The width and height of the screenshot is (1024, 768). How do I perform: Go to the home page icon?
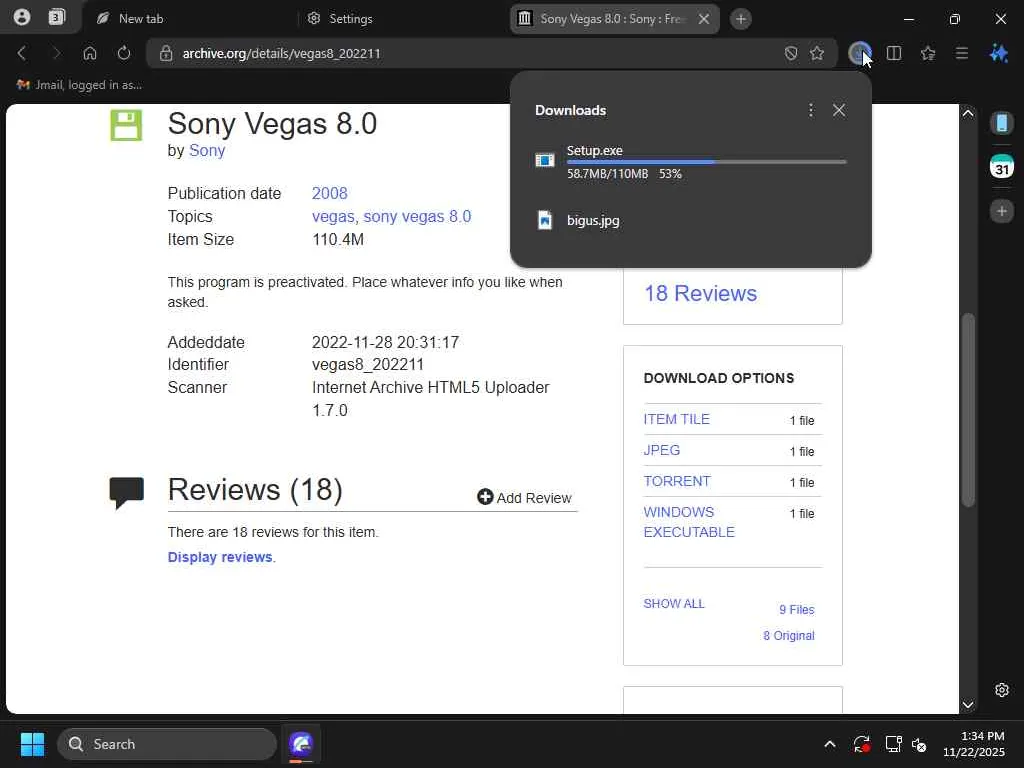(90, 53)
